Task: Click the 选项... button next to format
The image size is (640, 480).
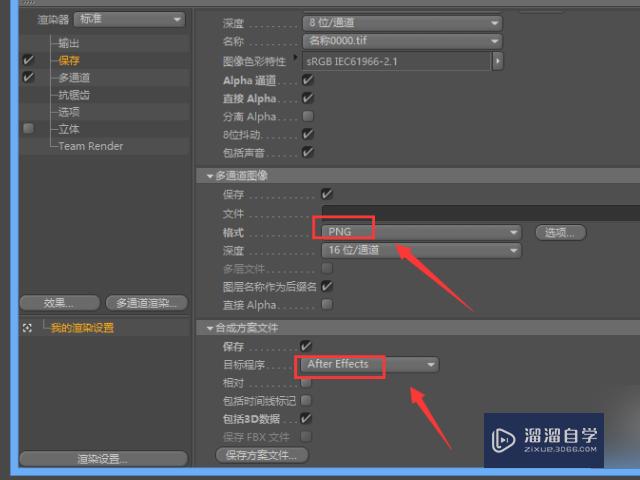Action: (560, 233)
